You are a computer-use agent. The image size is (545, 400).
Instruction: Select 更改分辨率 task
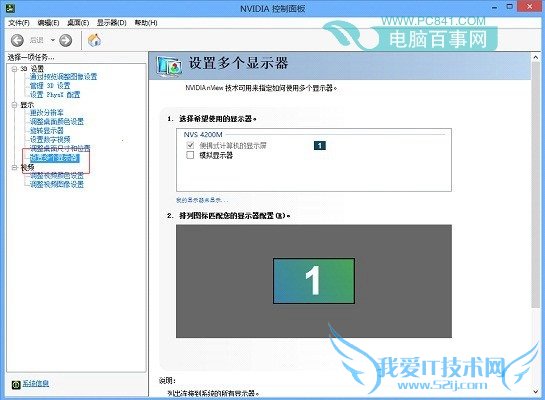point(47,113)
